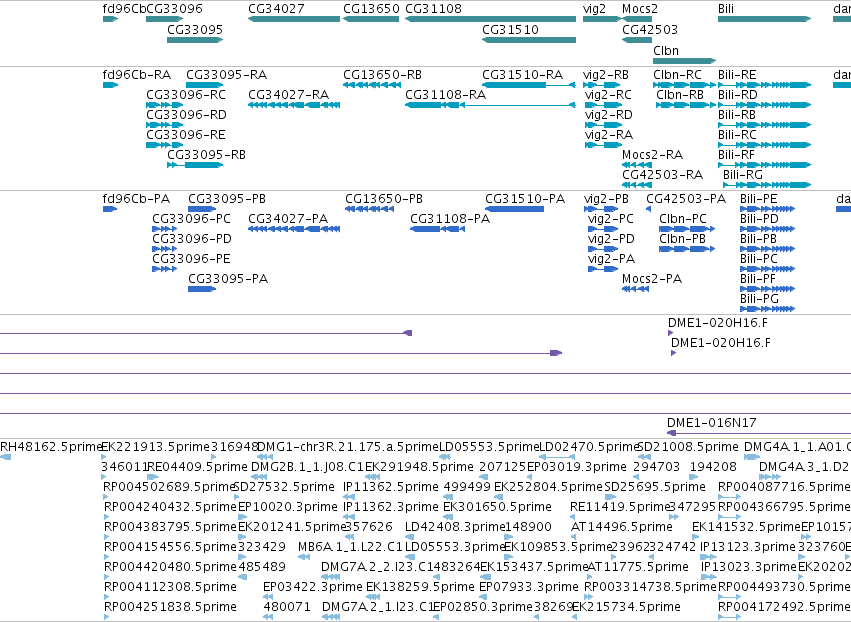This screenshot has height=622, width=851.
Task: Click the Mocs2-PA protein label
Action: coord(652,279)
